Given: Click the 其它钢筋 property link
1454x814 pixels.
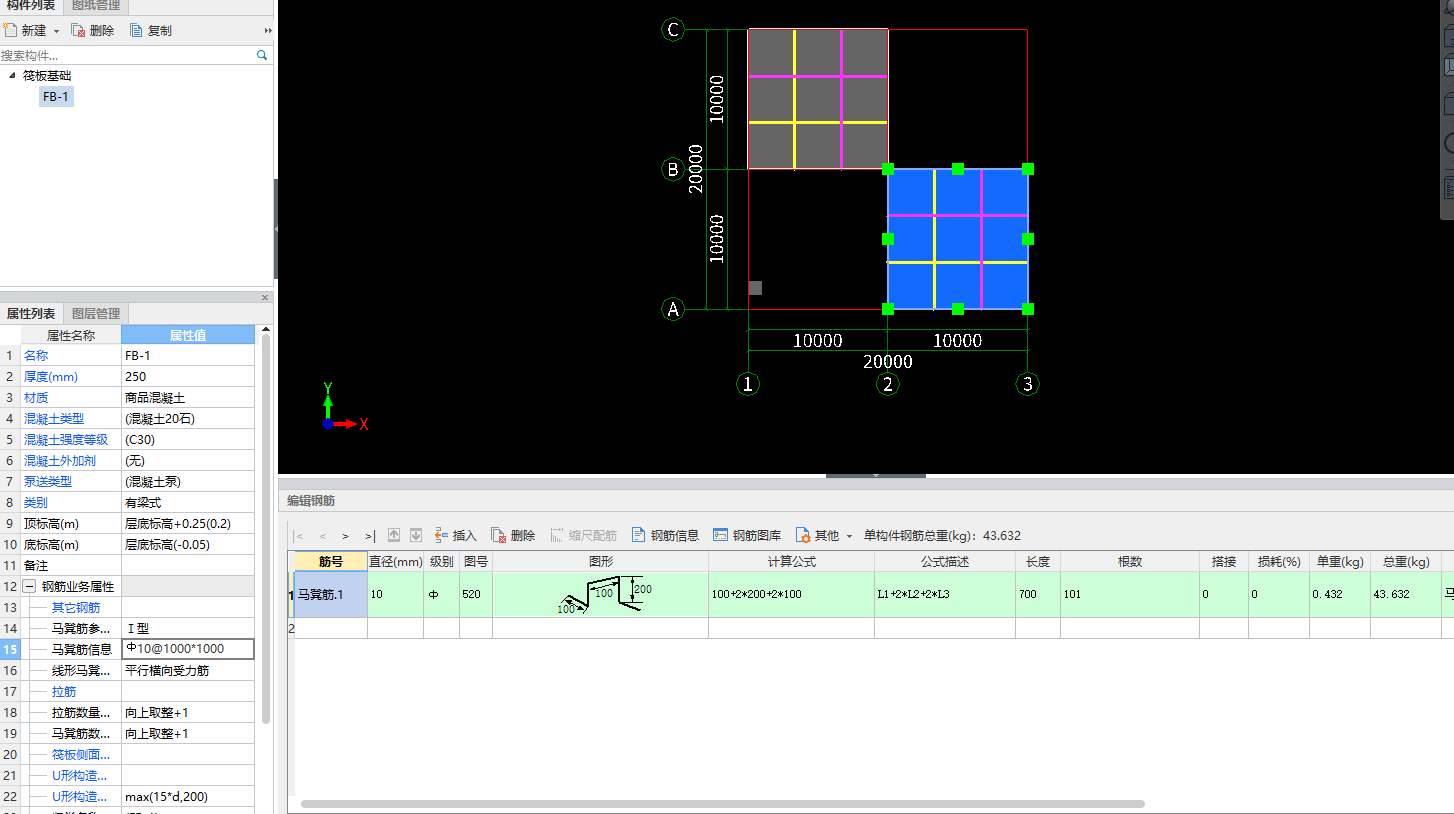Looking at the screenshot, I should click(x=76, y=608).
